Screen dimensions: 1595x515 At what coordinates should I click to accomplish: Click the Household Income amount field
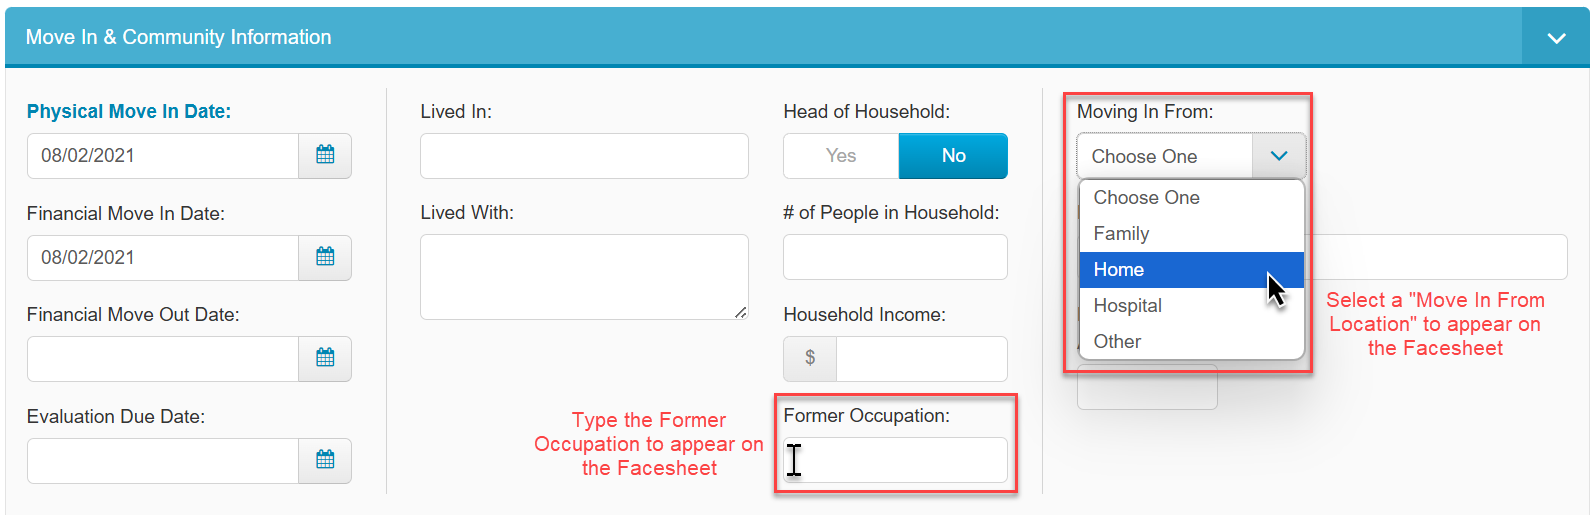(x=921, y=359)
